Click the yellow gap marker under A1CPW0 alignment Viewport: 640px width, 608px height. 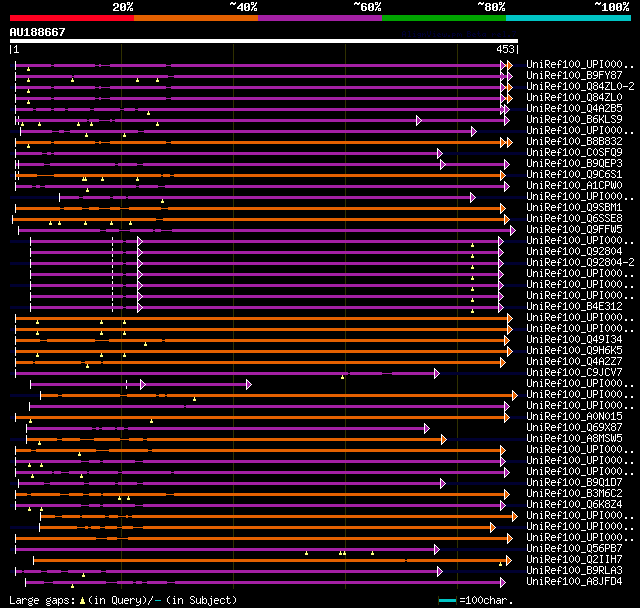87,190
